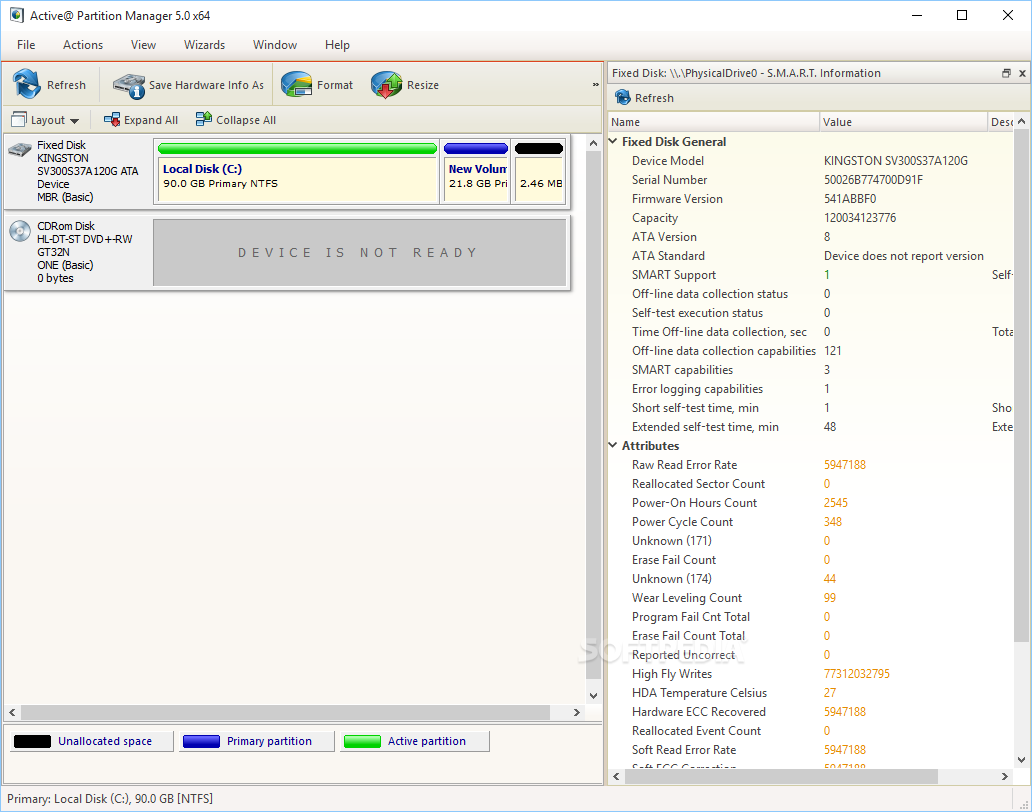The height and width of the screenshot is (812, 1032).
Task: Select the Local Disk (C:) partition
Action: click(297, 172)
